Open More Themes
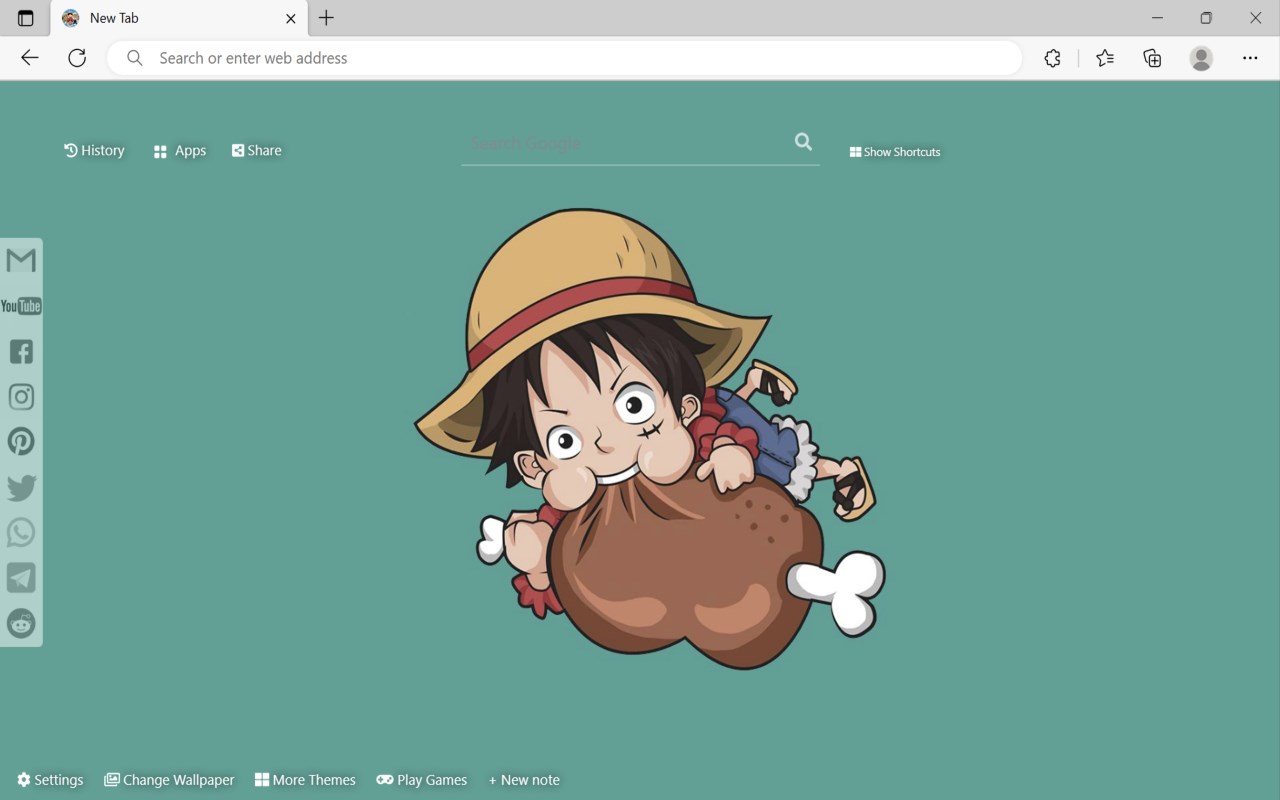Screen dimensions: 1280x800 (x=305, y=780)
